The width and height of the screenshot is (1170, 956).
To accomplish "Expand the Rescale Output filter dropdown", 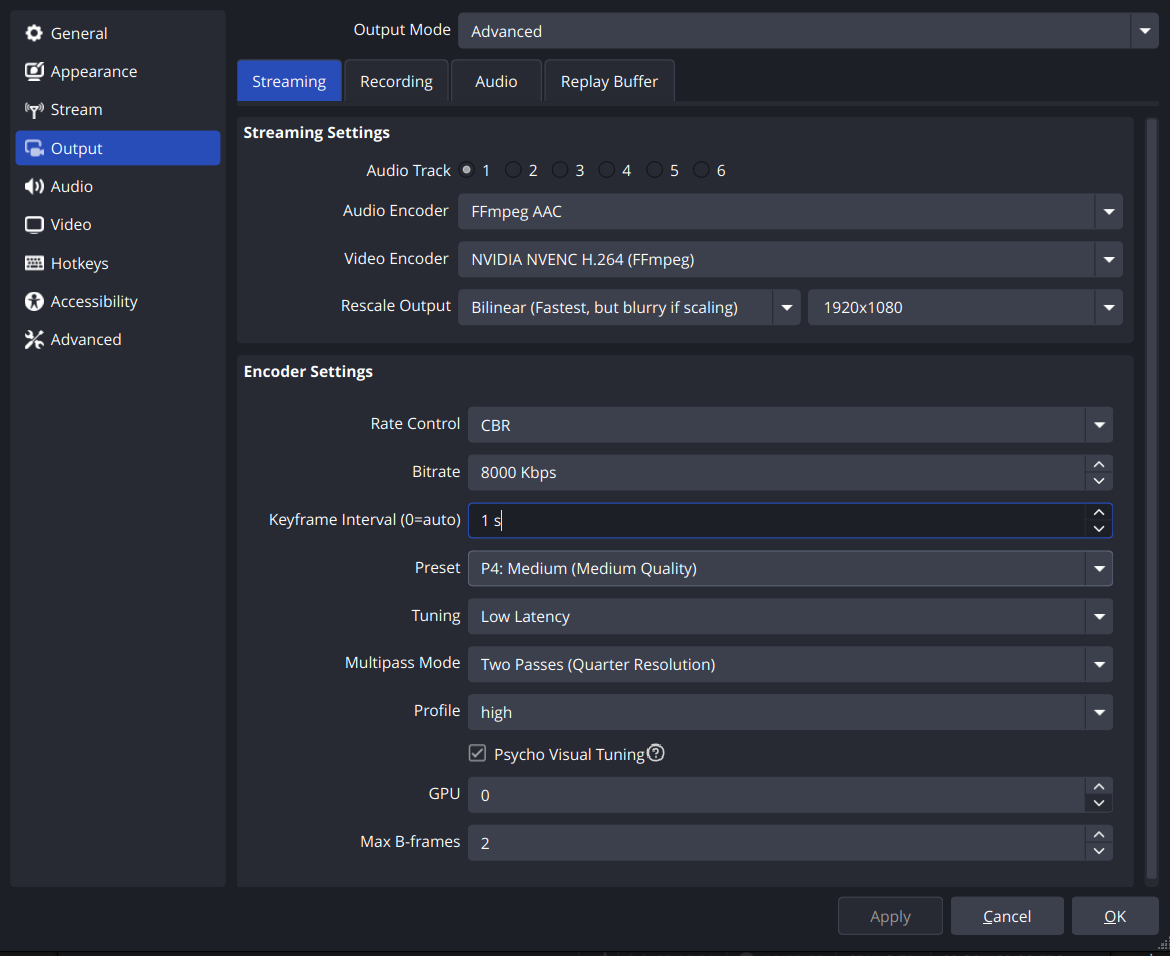I will click(787, 307).
